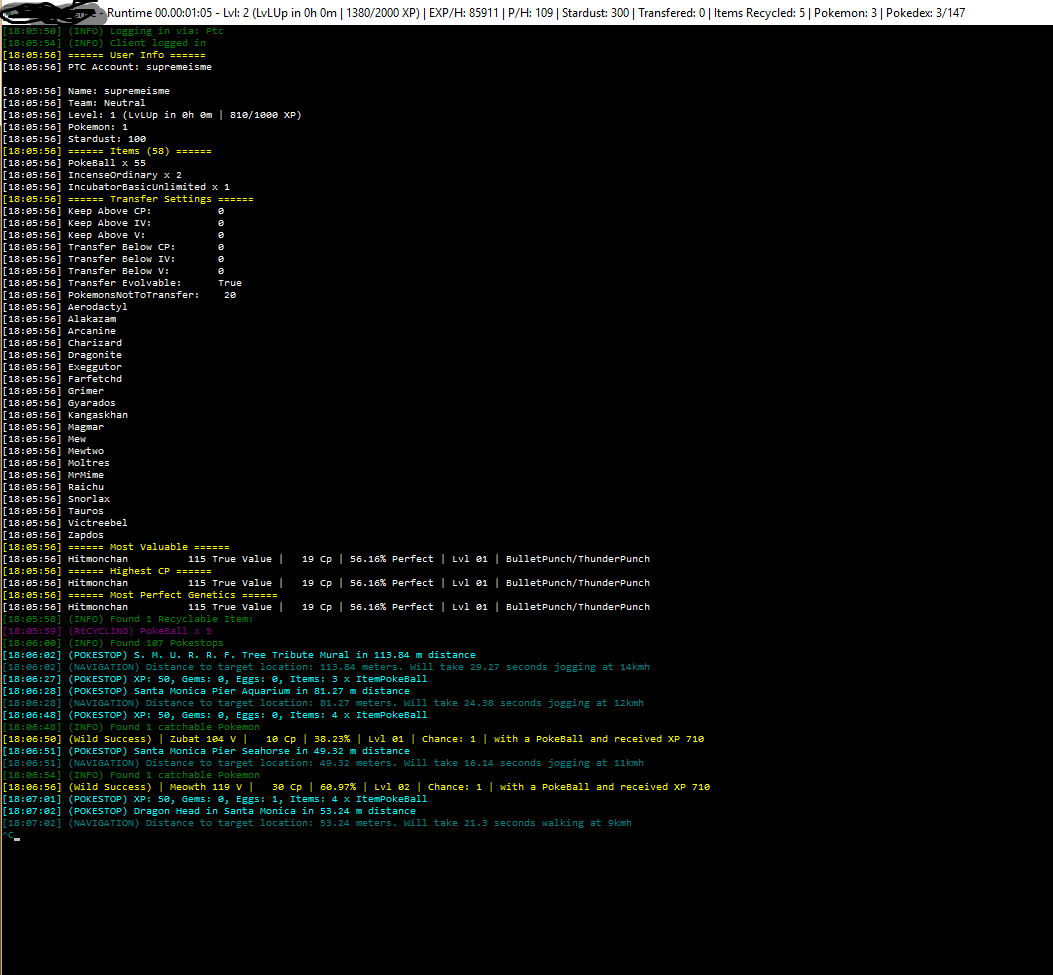Screen dimensions: 1053x975
Task: Click the PokemonsNotToTransfer: 20 line
Action: point(151,295)
